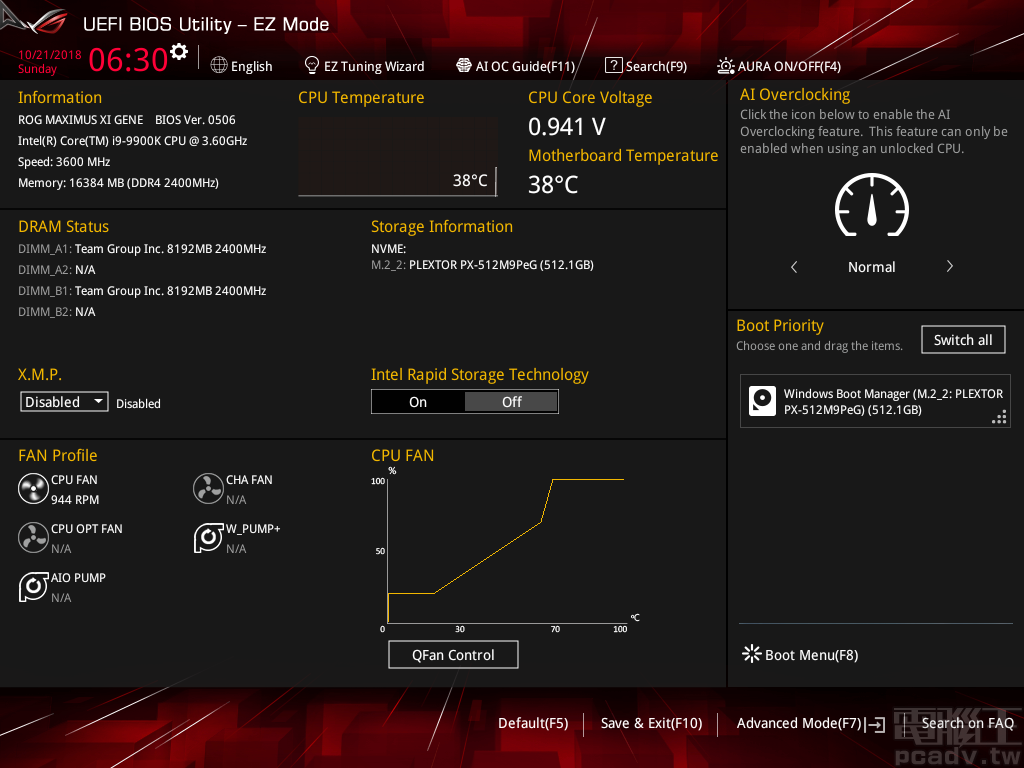Click DIMM_A1 Team Group memory entry

pos(142,249)
